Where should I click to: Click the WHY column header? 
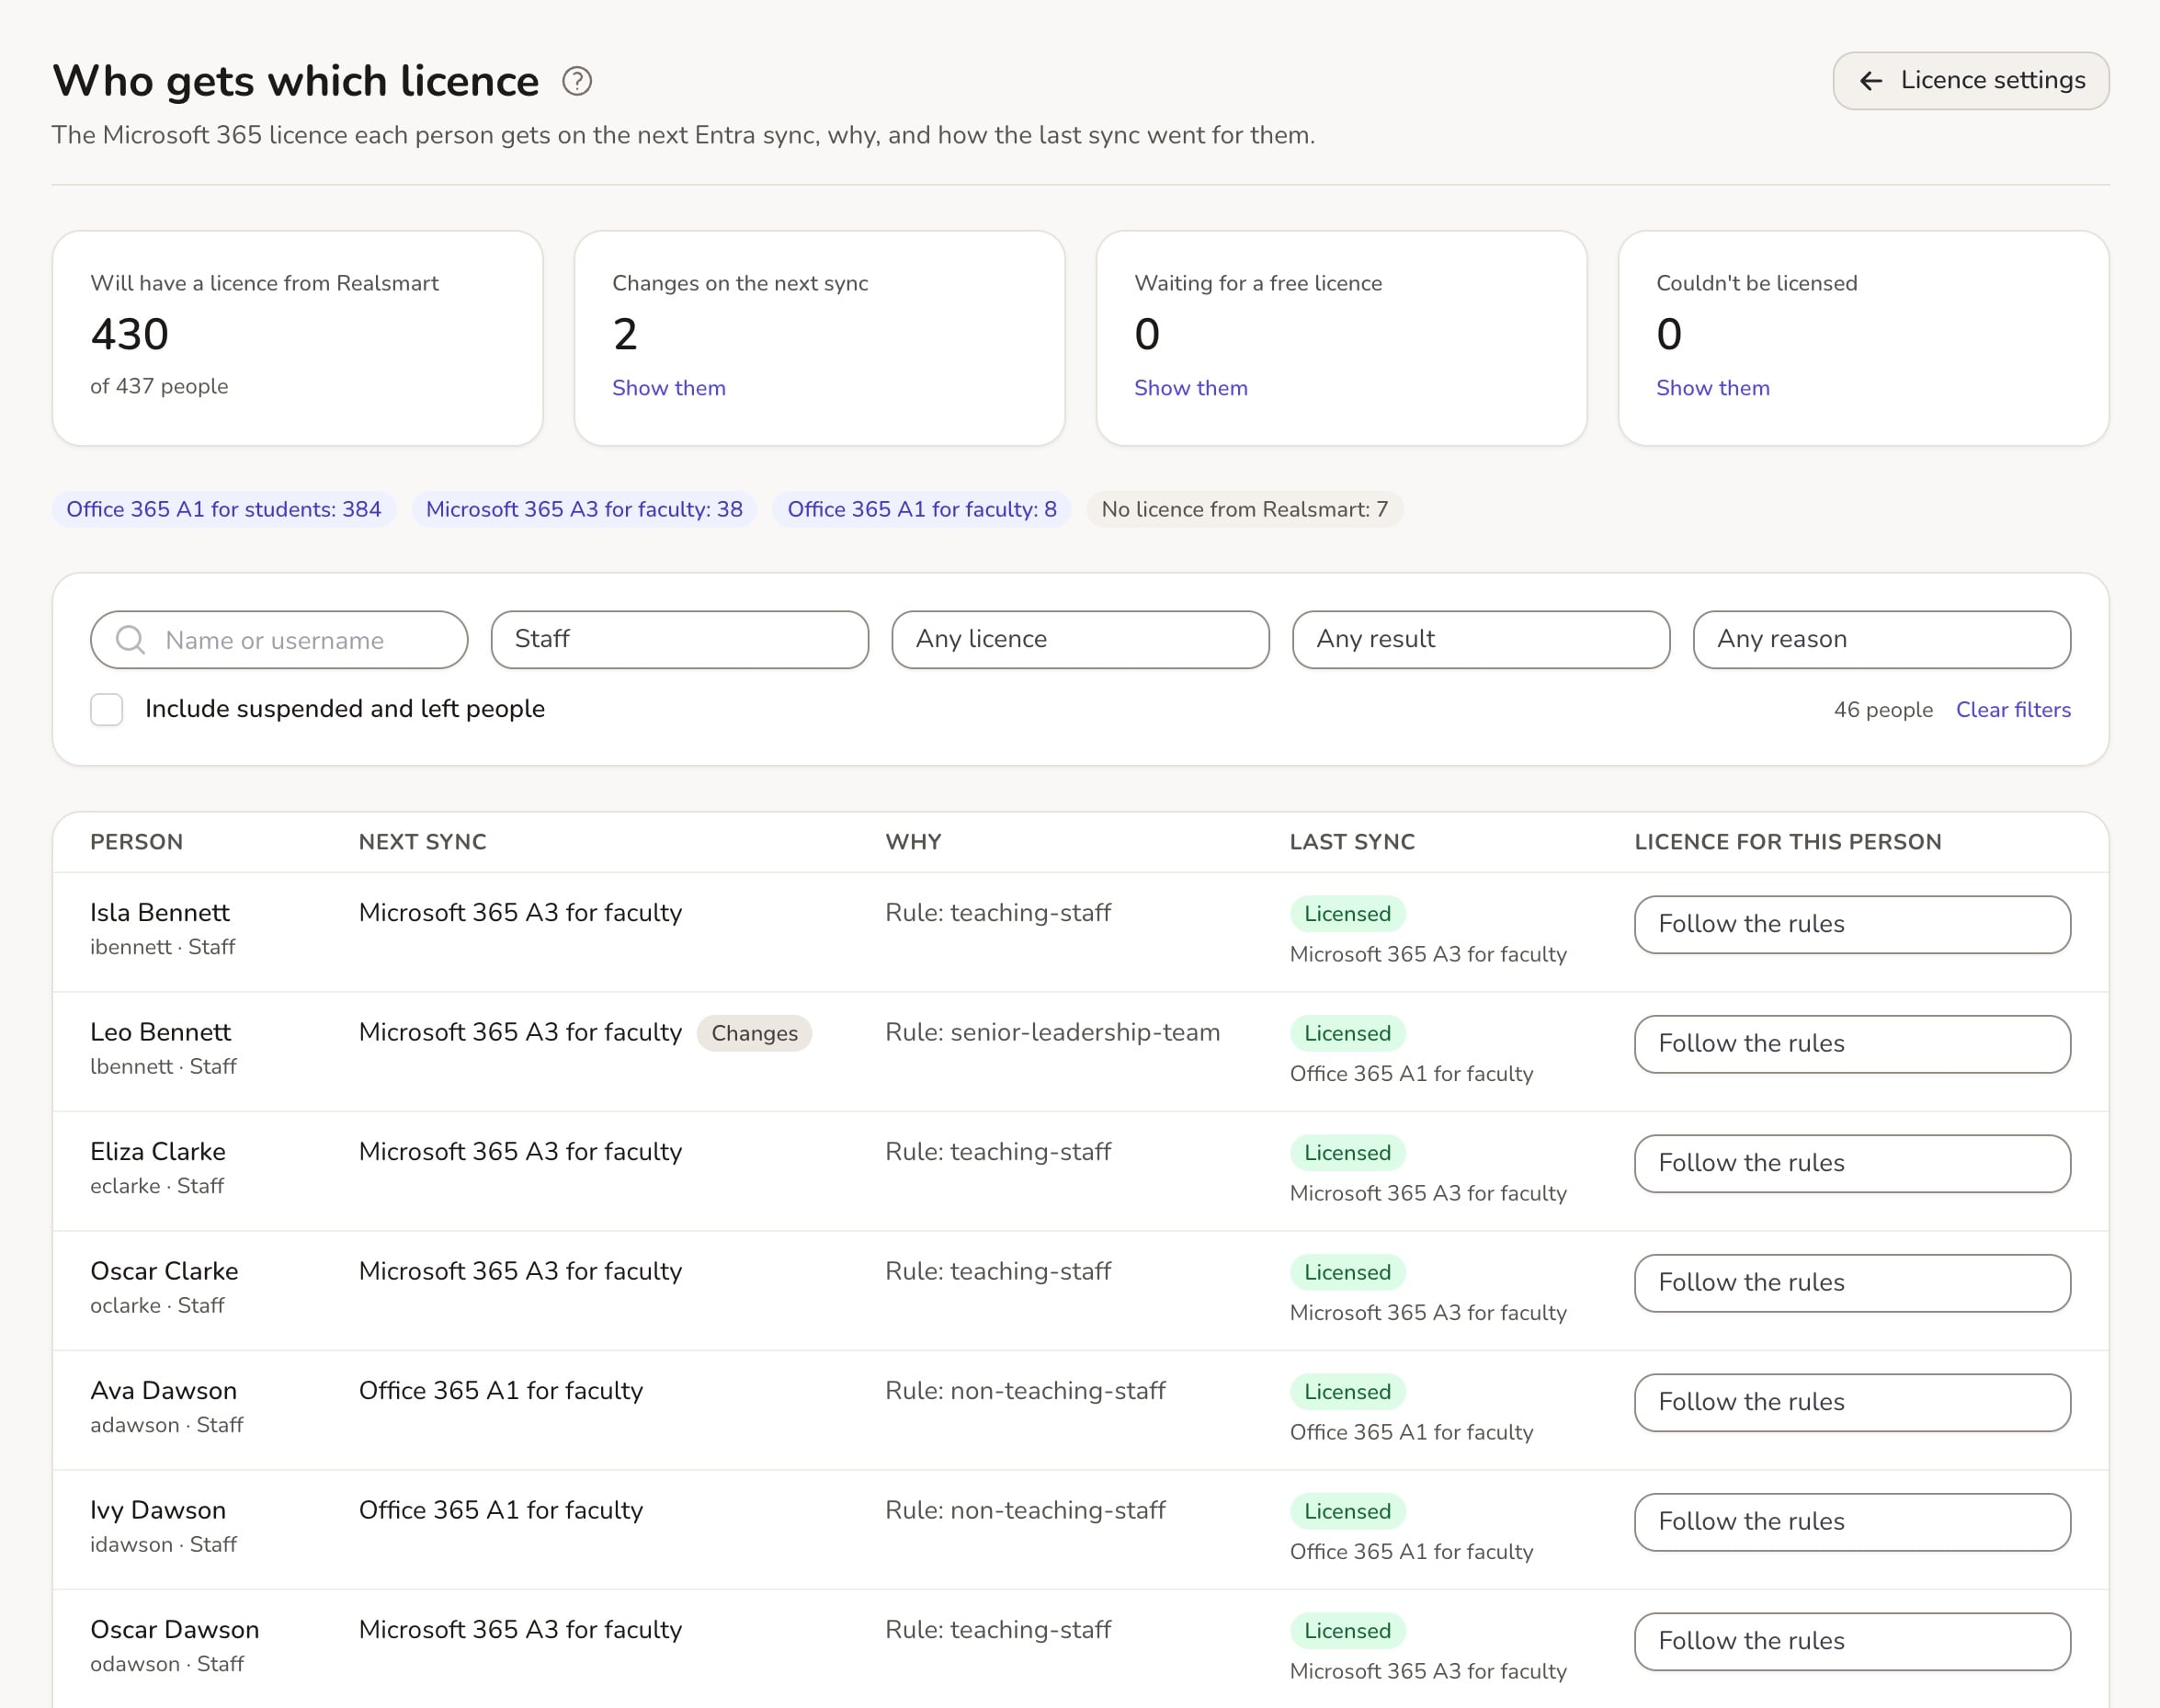(913, 842)
